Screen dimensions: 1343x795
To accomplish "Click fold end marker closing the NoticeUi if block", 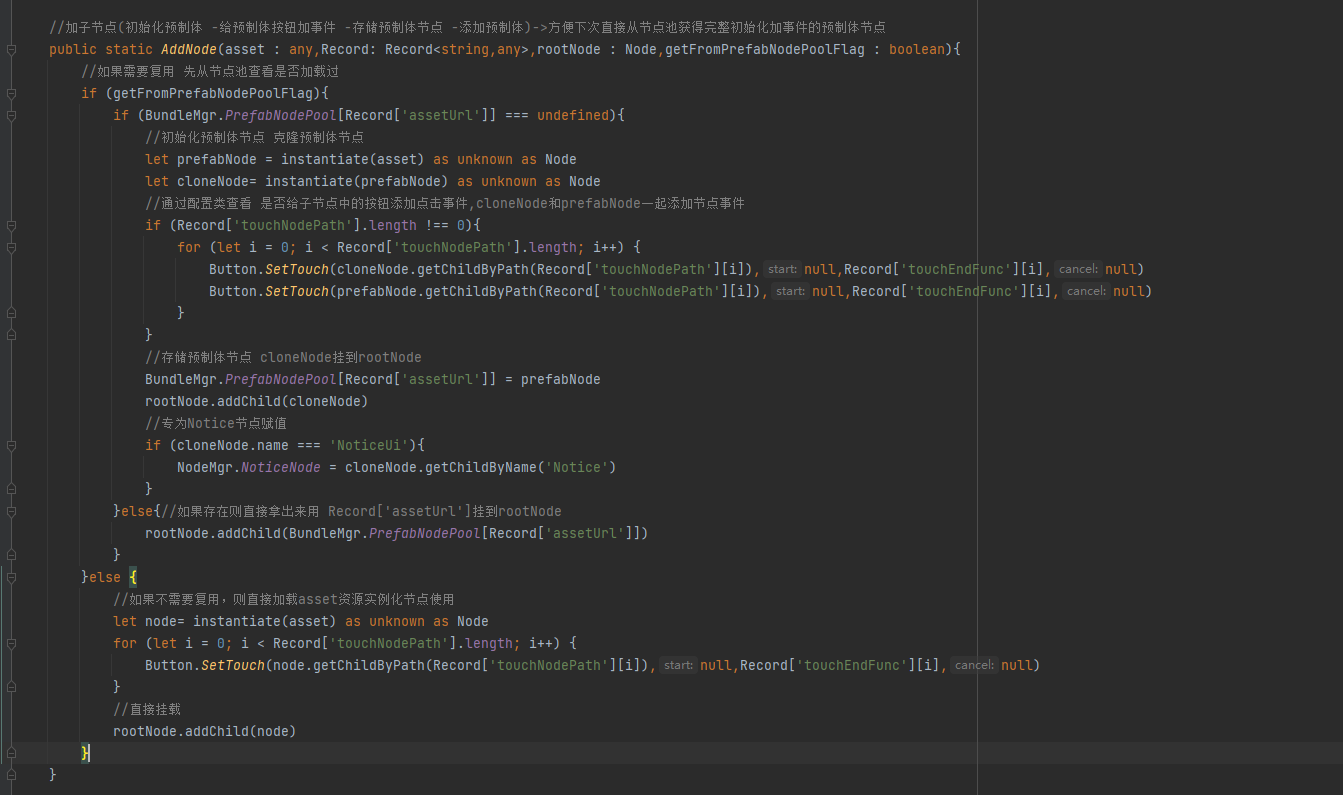I will click(11, 489).
